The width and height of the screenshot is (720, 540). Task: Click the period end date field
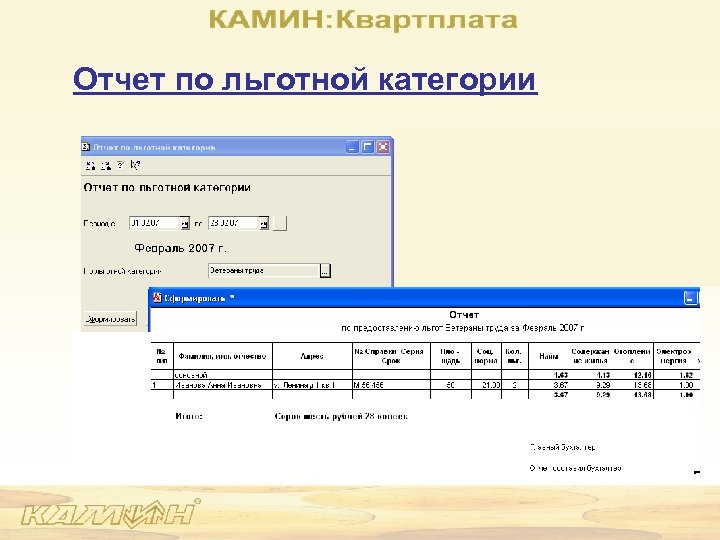(234, 223)
